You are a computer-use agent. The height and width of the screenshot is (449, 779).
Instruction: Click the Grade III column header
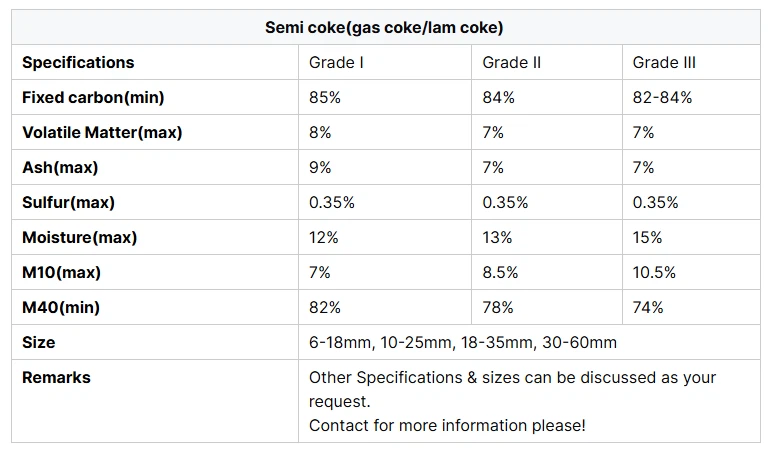pos(664,62)
